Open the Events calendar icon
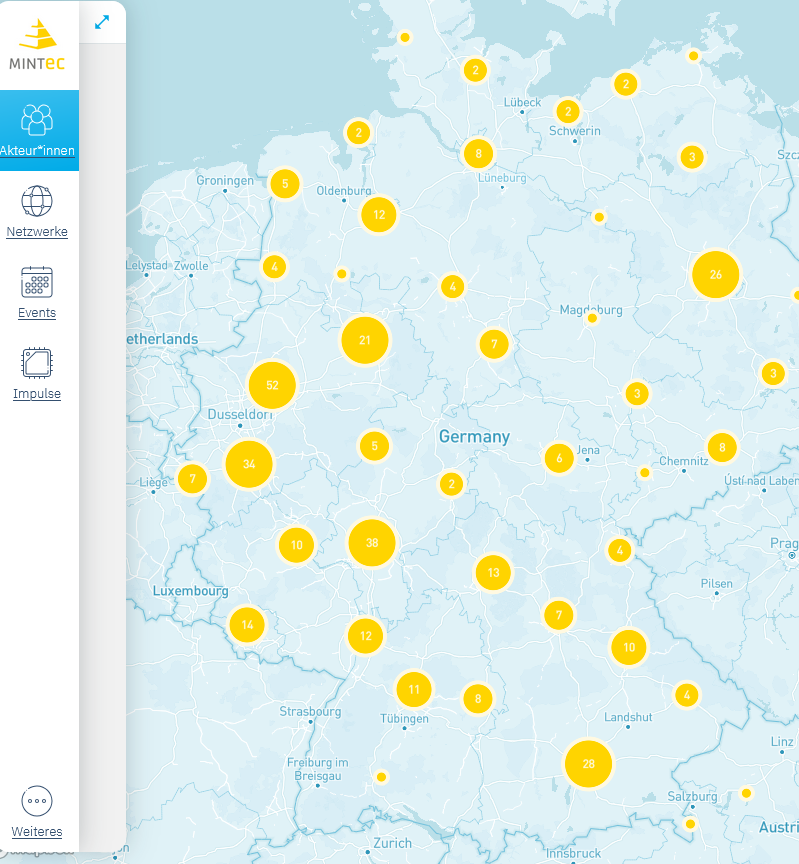The width and height of the screenshot is (799, 864). click(37, 282)
